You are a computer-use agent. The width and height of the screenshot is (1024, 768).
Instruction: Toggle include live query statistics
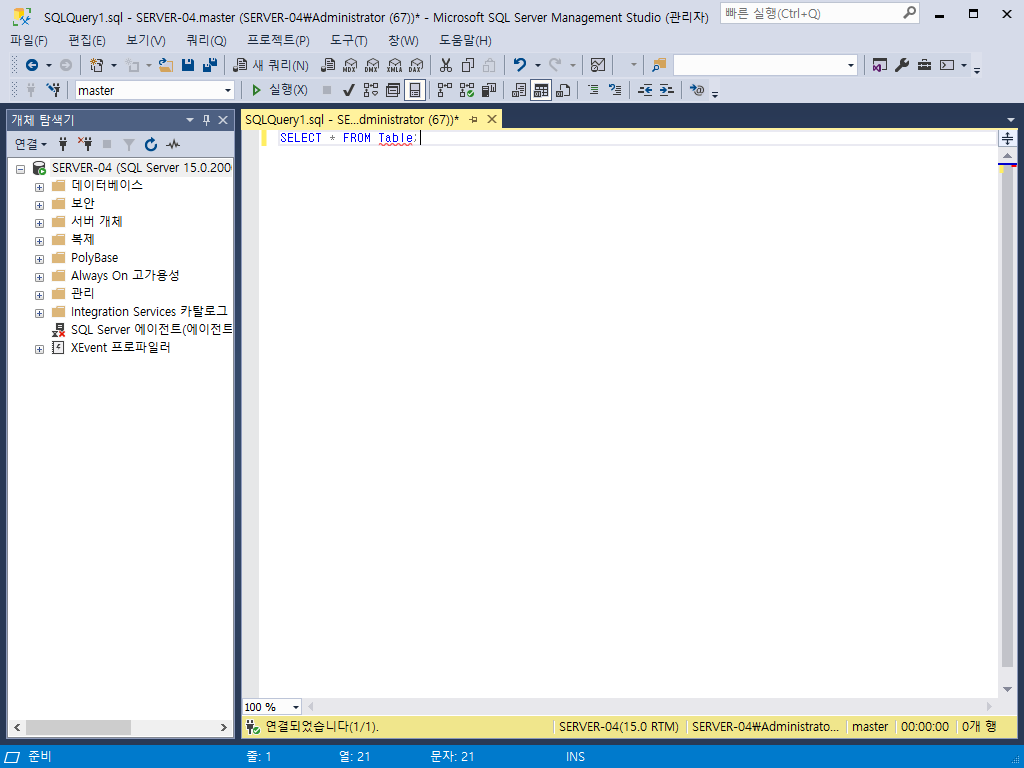tap(466, 90)
